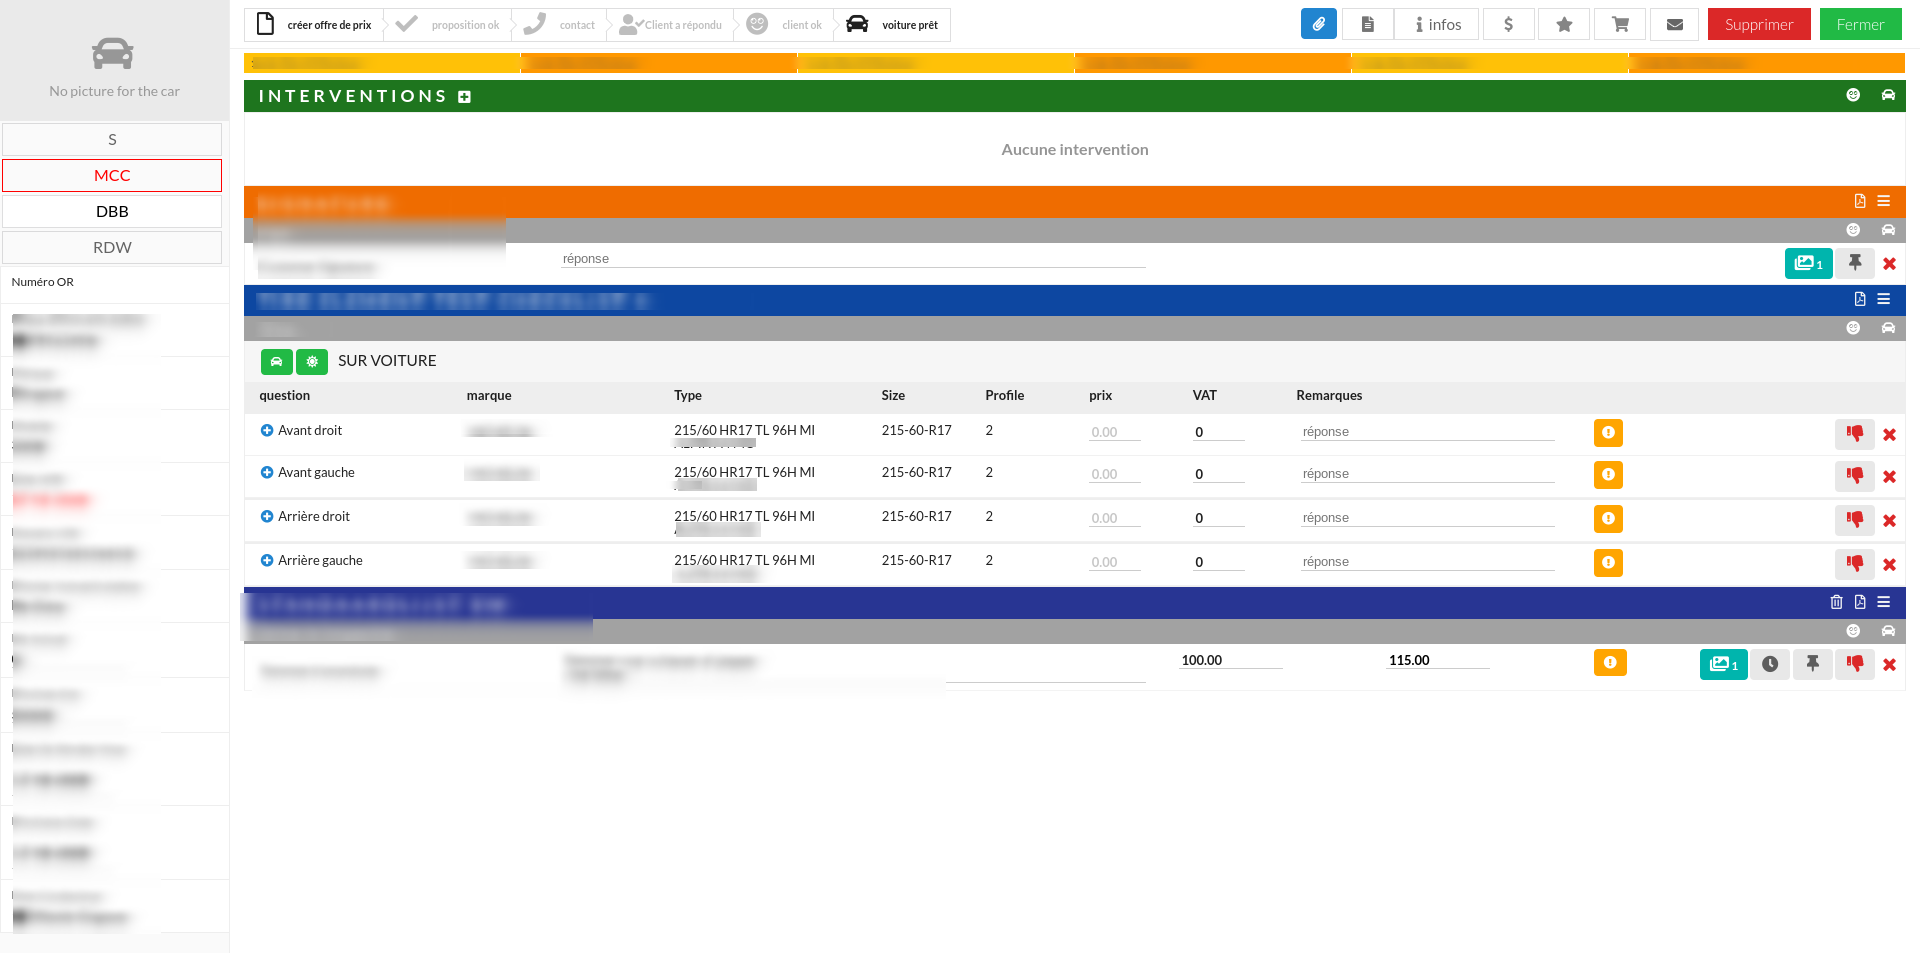Open the dollar sign pricing button

(x=1508, y=24)
